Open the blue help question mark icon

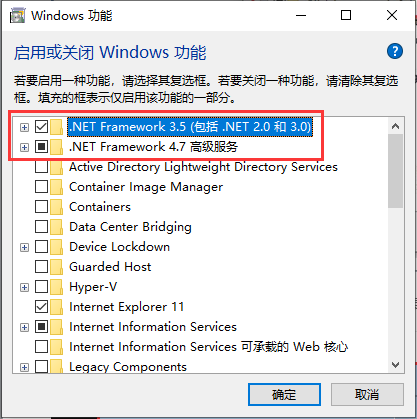point(395,51)
